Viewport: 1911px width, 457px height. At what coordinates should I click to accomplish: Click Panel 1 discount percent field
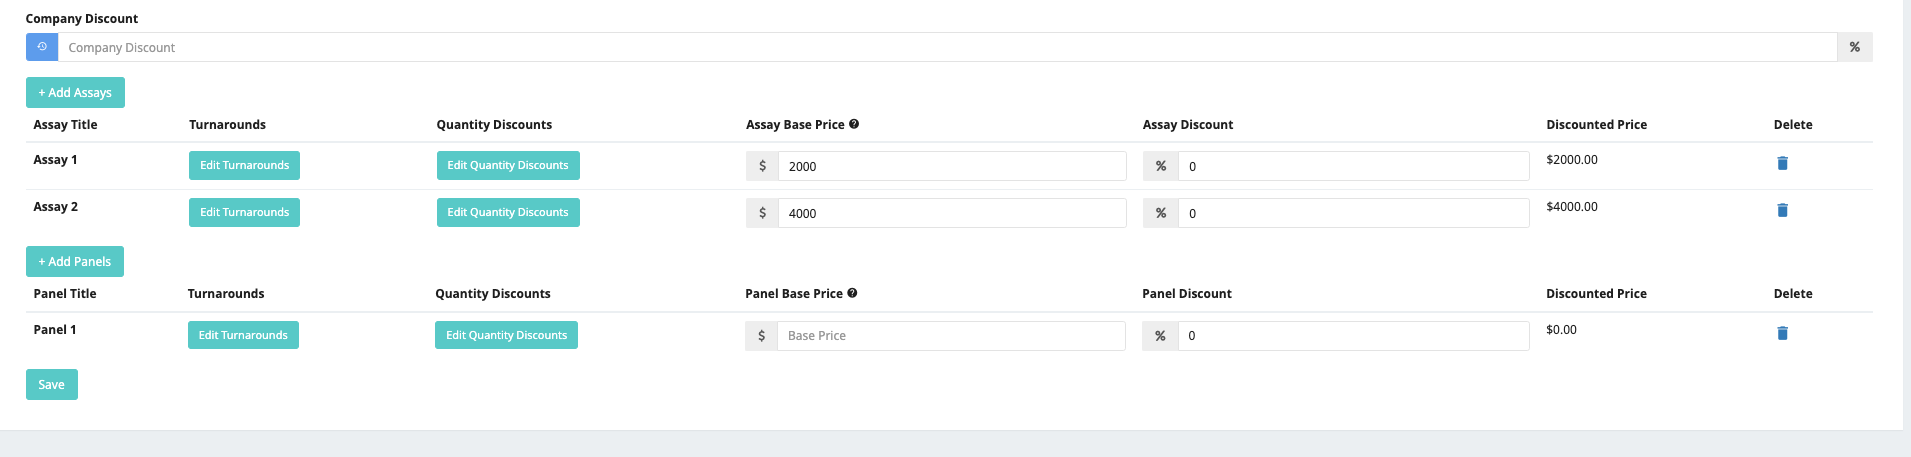[x=1353, y=336]
